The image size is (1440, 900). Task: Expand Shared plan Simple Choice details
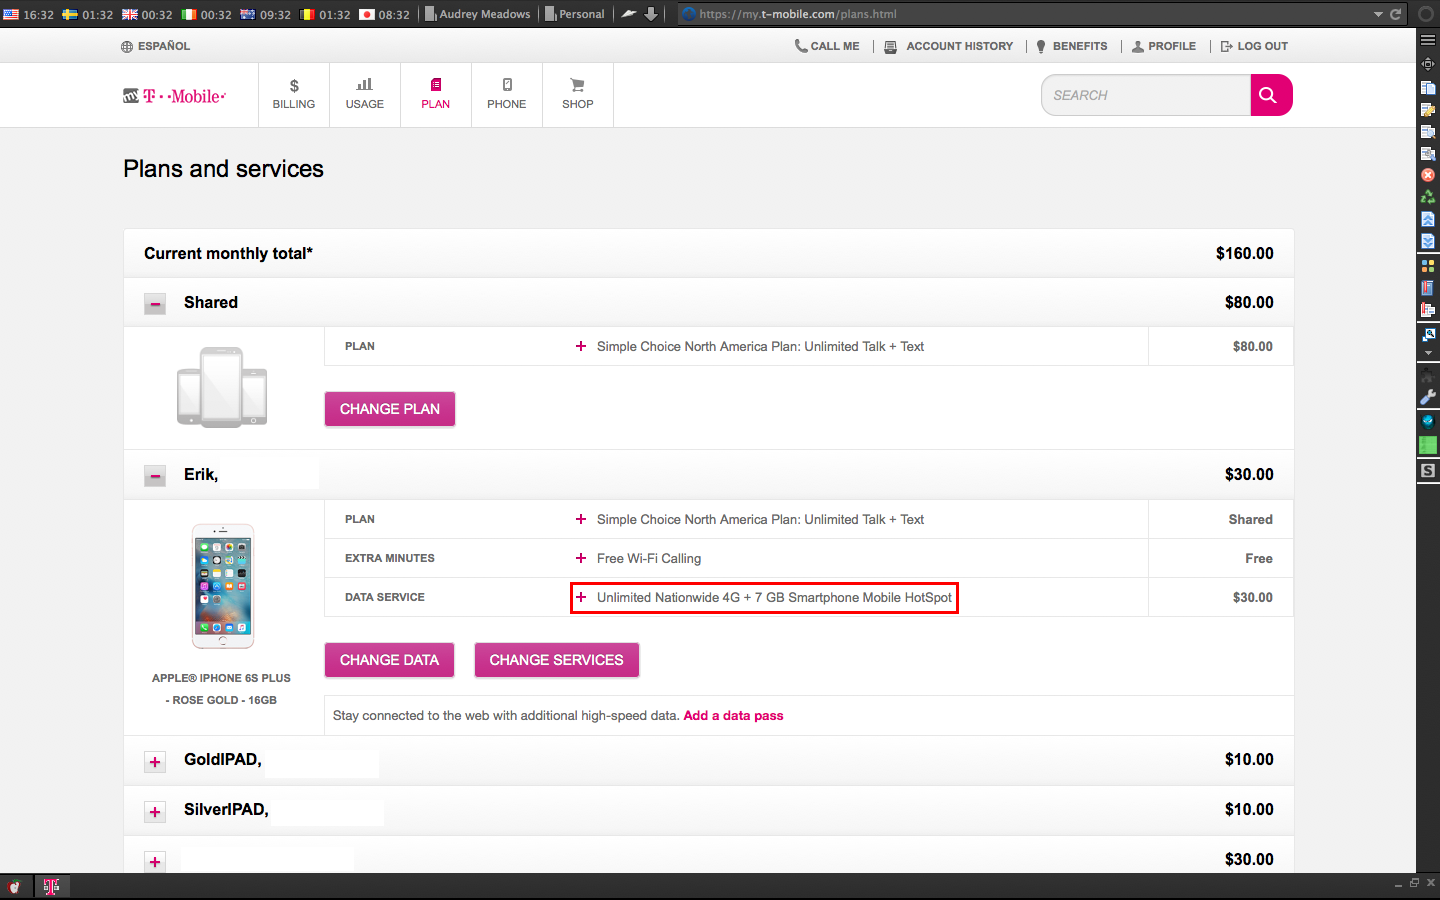581,346
